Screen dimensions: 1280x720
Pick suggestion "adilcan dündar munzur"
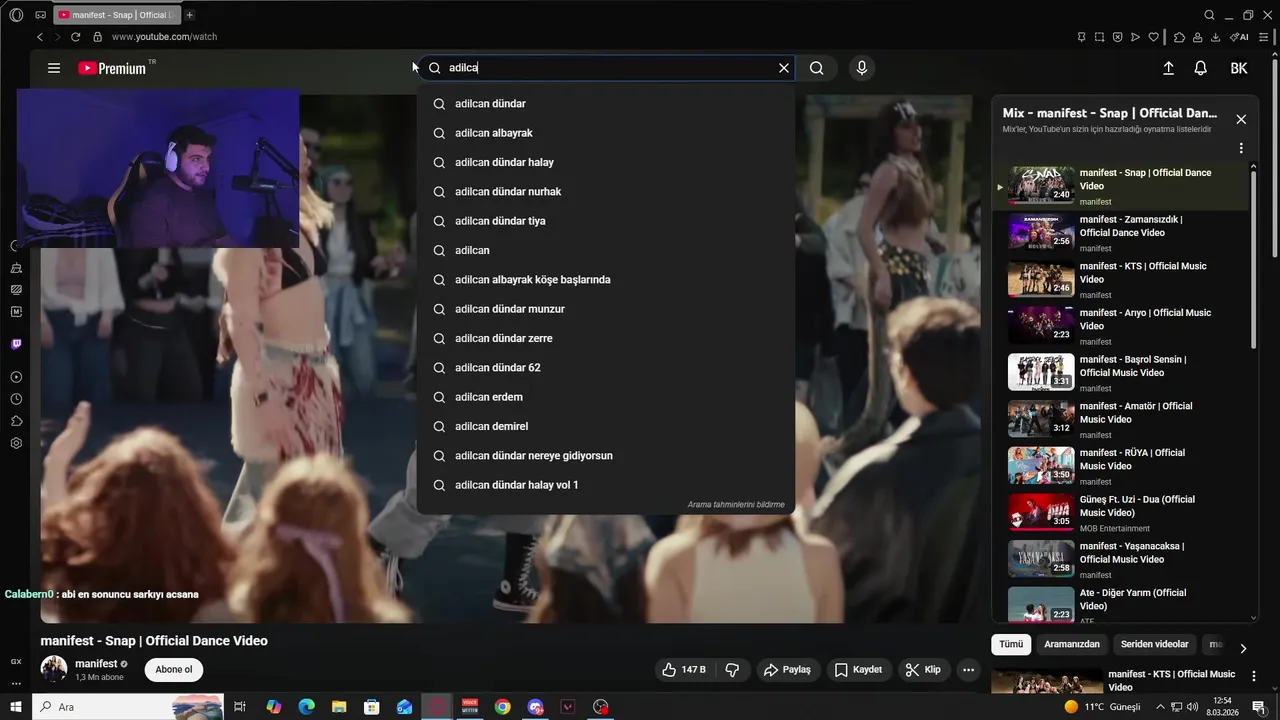606,309
